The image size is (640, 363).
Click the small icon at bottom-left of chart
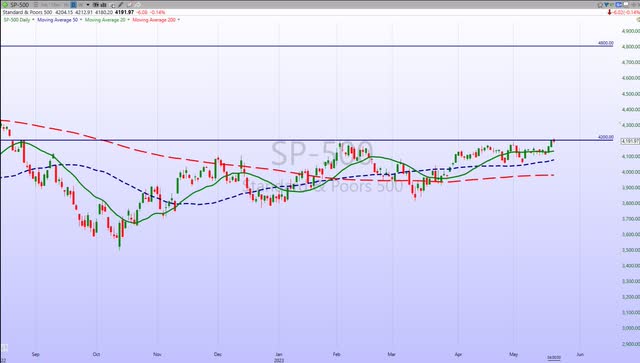4,348
